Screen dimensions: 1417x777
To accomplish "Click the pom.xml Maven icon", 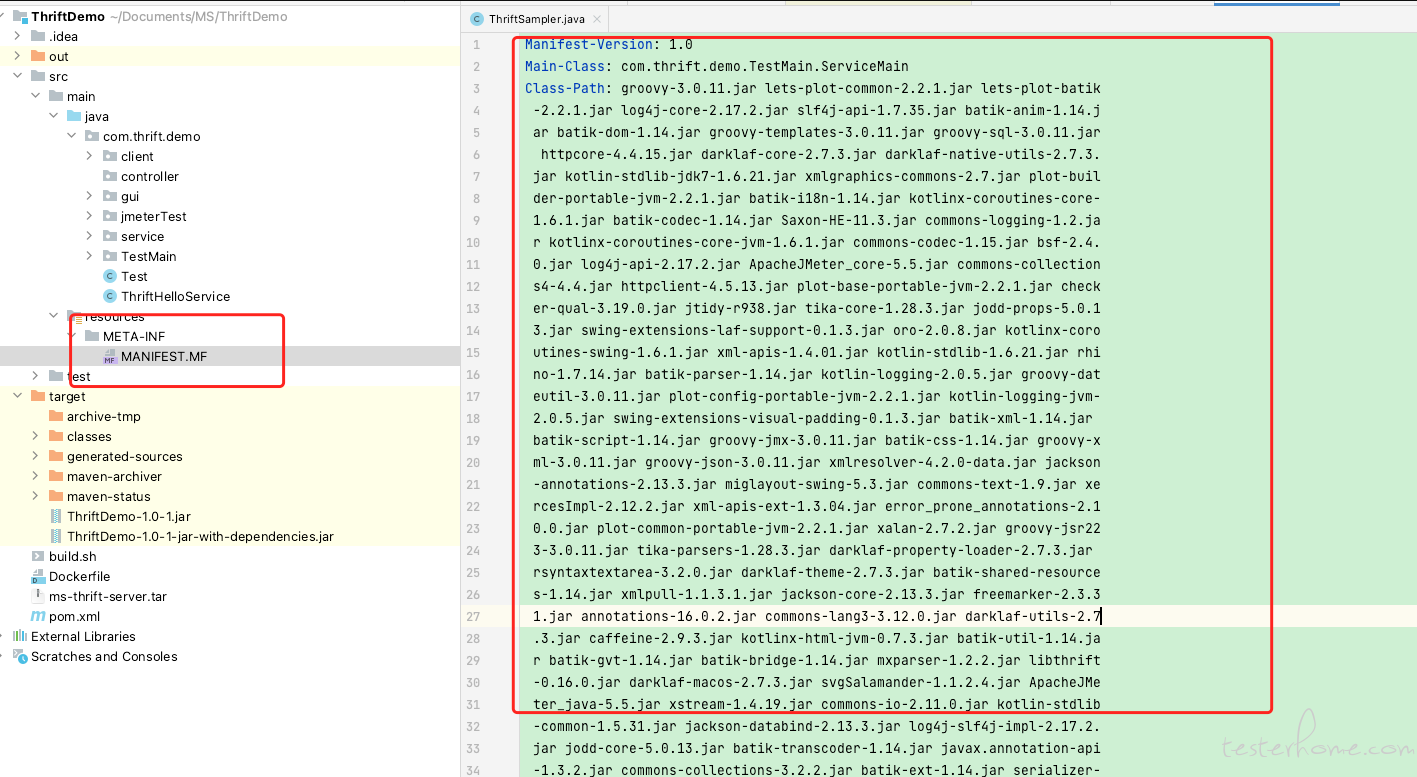I will pyautogui.click(x=38, y=616).
